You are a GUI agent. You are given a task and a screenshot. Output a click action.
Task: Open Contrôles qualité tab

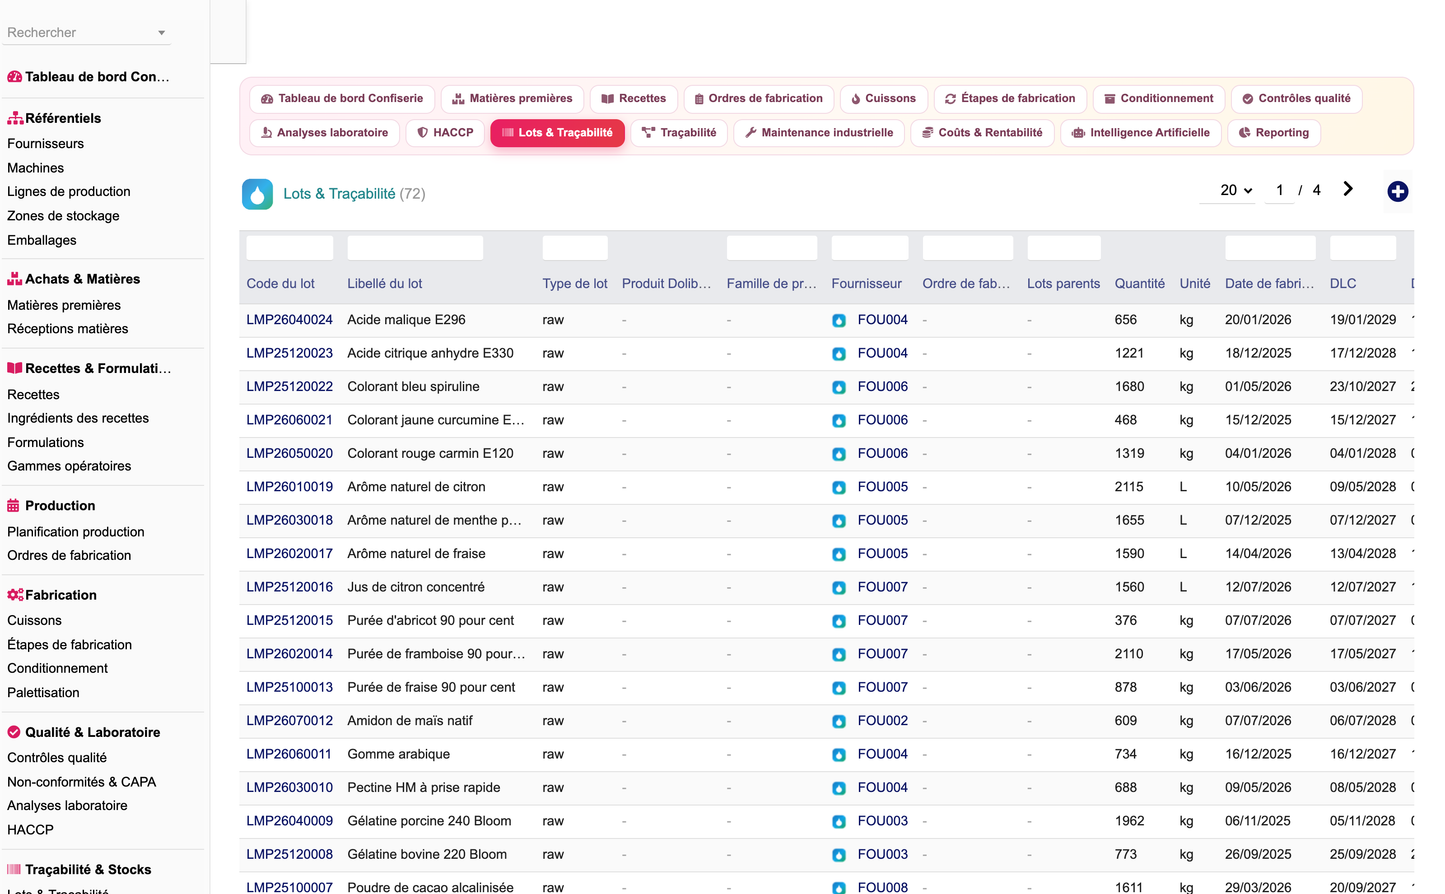point(1296,98)
